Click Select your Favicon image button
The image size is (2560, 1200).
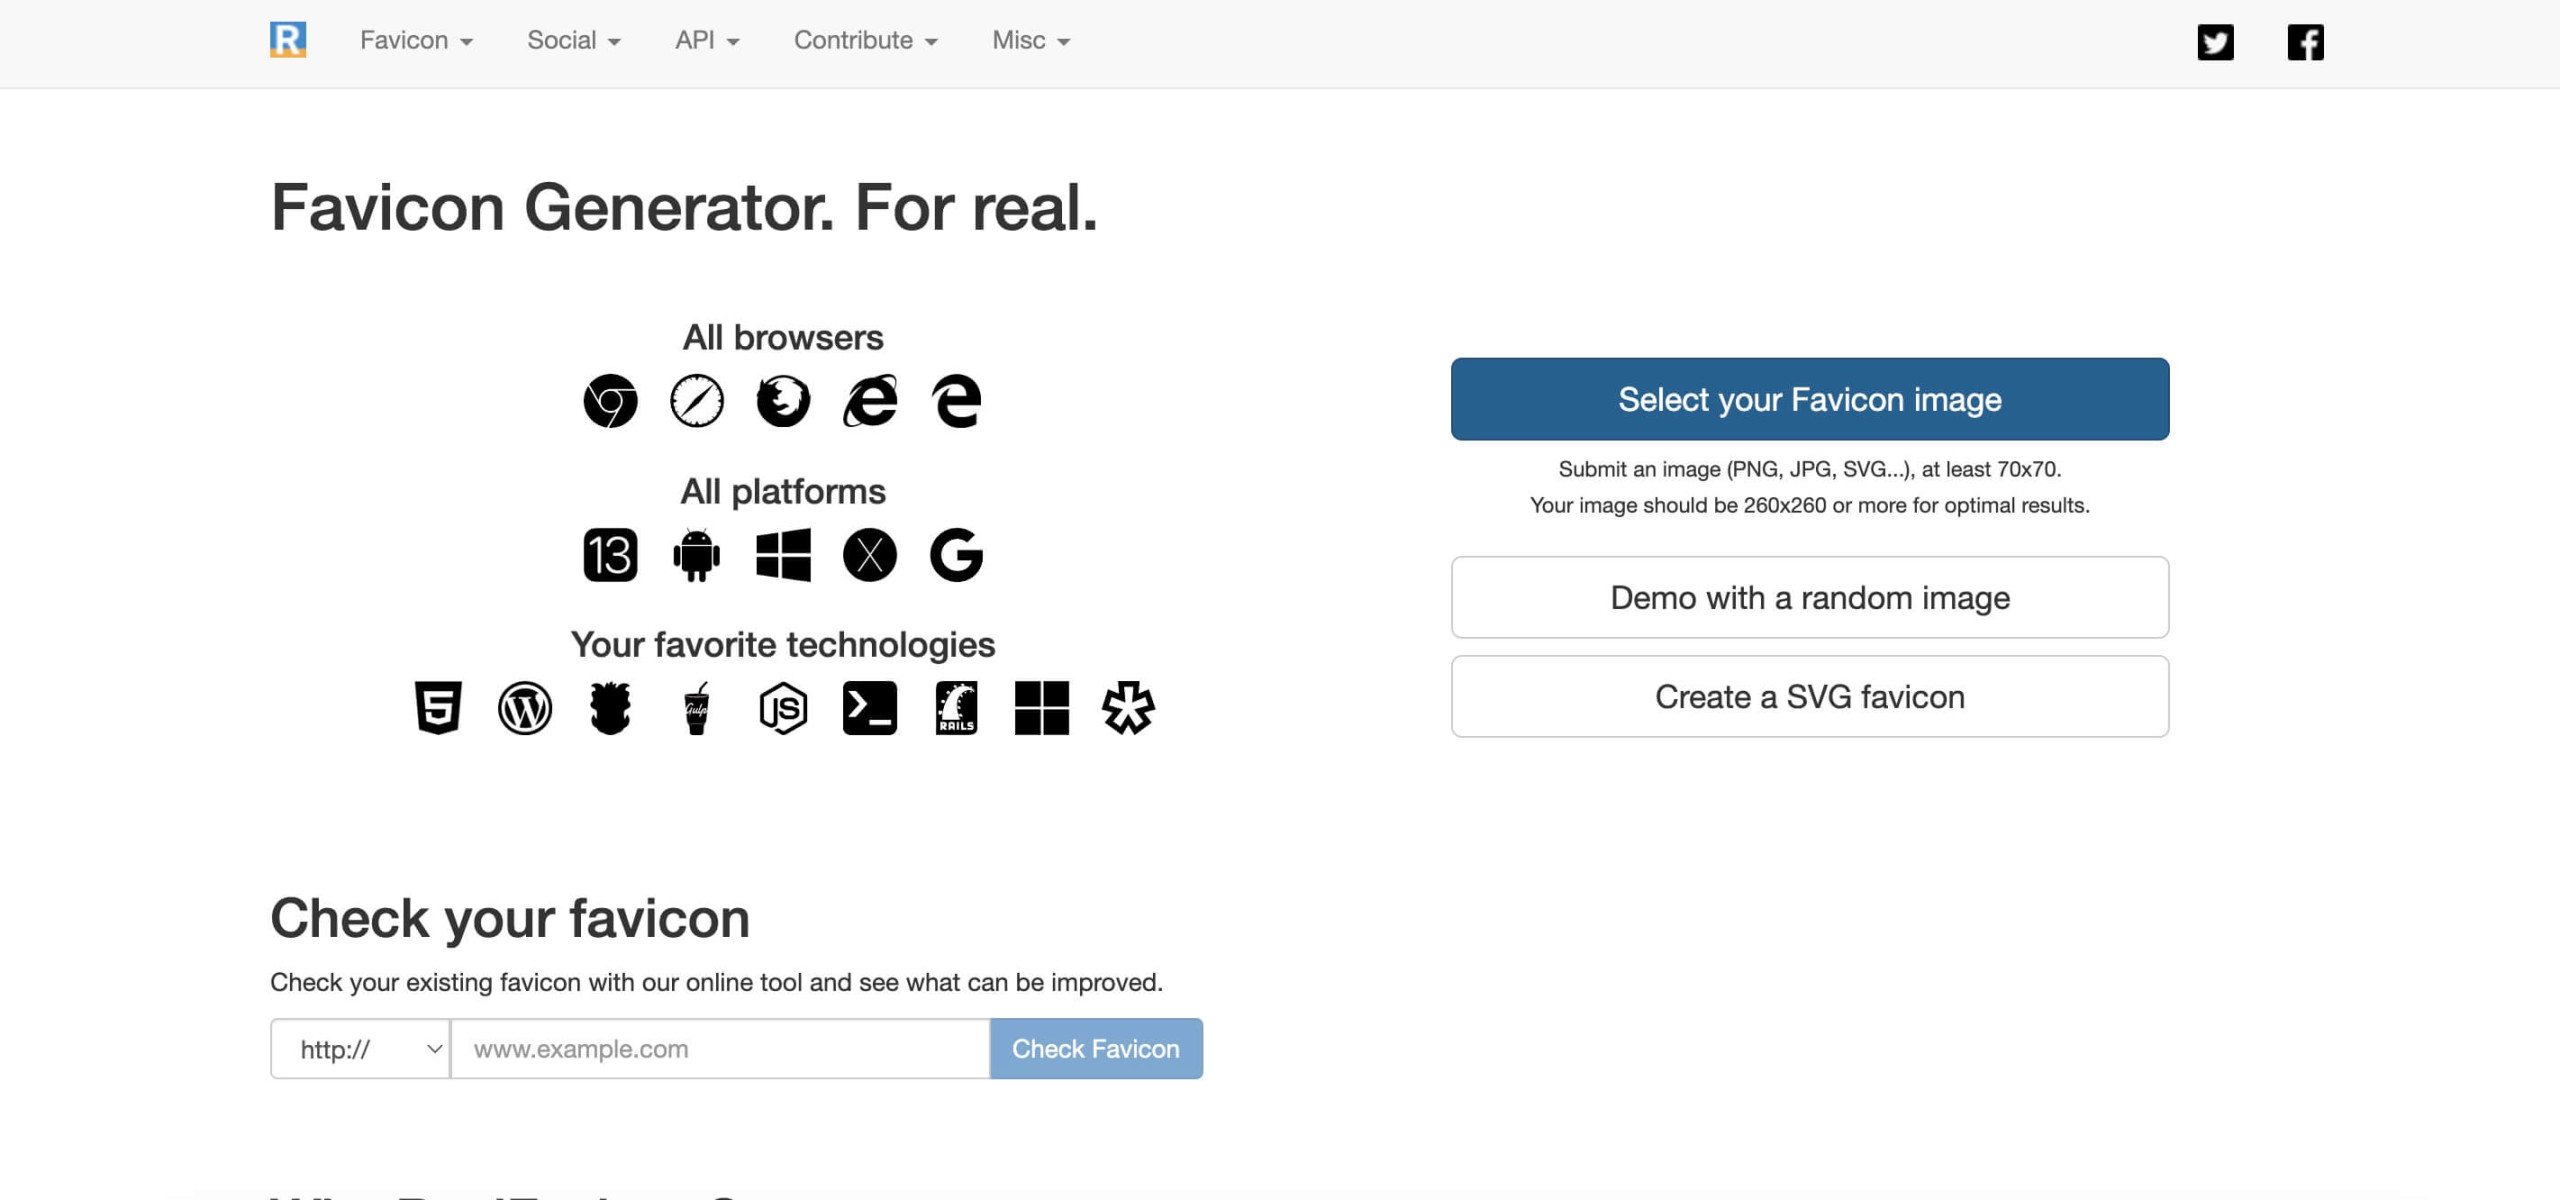click(x=1810, y=399)
